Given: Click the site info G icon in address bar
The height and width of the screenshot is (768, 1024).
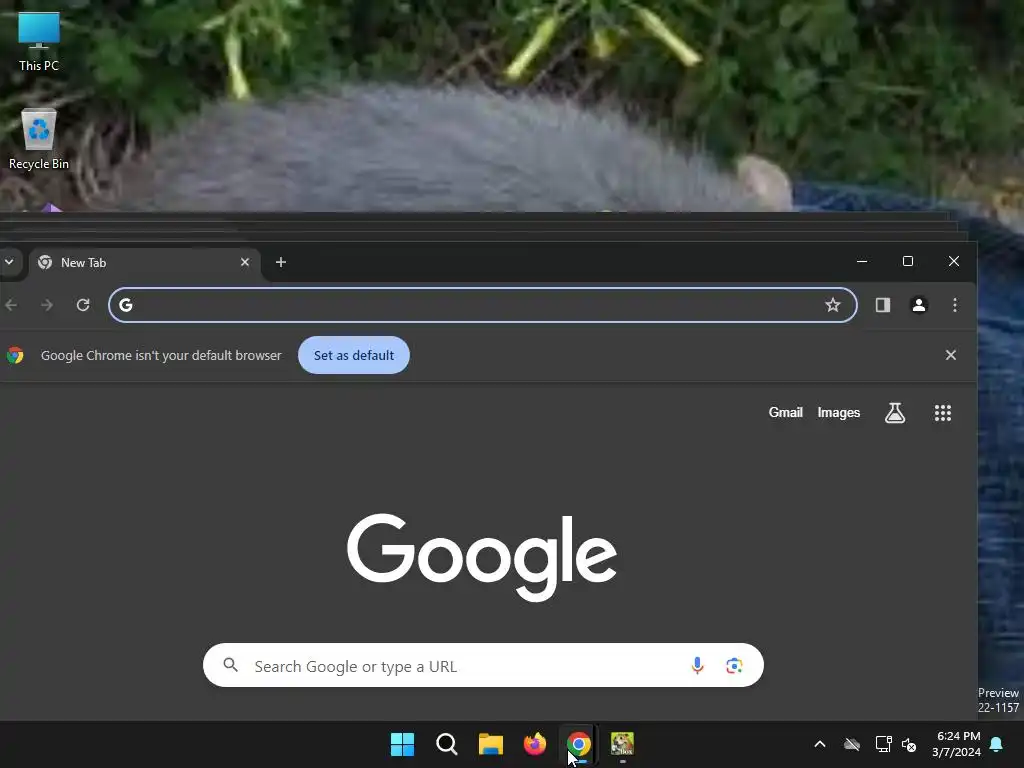Looking at the screenshot, I should coord(126,305).
